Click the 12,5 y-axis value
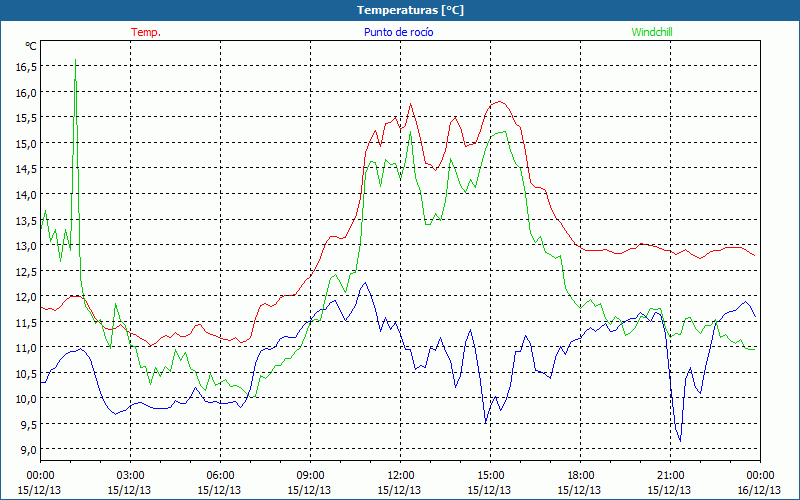This screenshot has width=800, height=500. 26,271
